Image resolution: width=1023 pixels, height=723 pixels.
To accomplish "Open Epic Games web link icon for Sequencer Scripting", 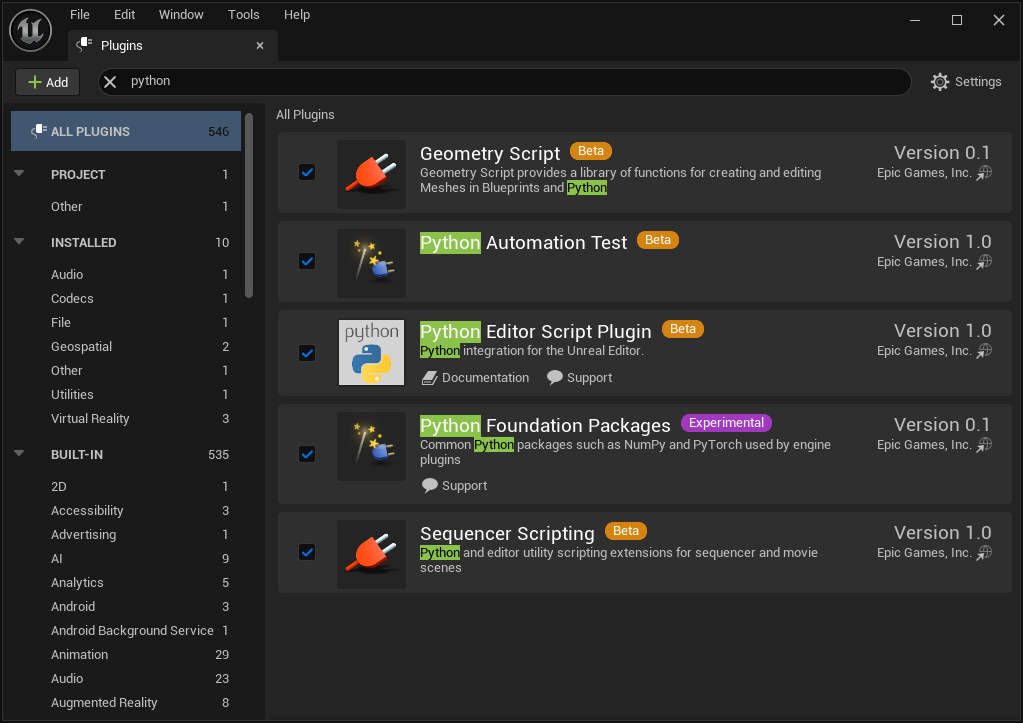I will click(984, 553).
